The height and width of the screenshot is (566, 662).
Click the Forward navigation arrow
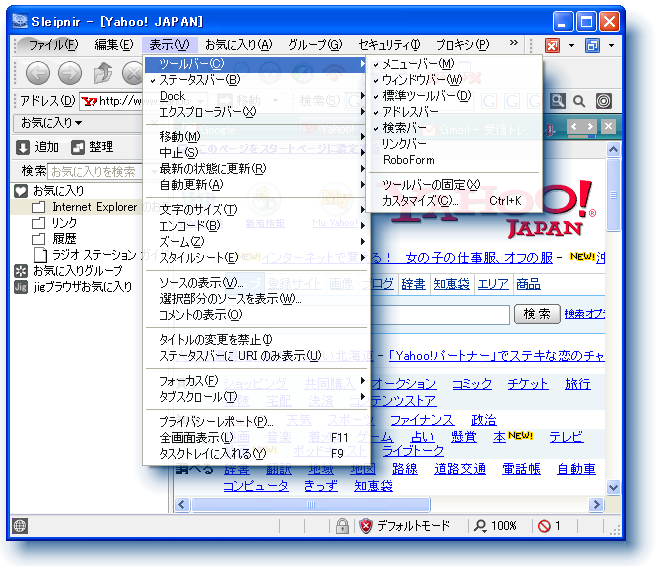[x=70, y=73]
